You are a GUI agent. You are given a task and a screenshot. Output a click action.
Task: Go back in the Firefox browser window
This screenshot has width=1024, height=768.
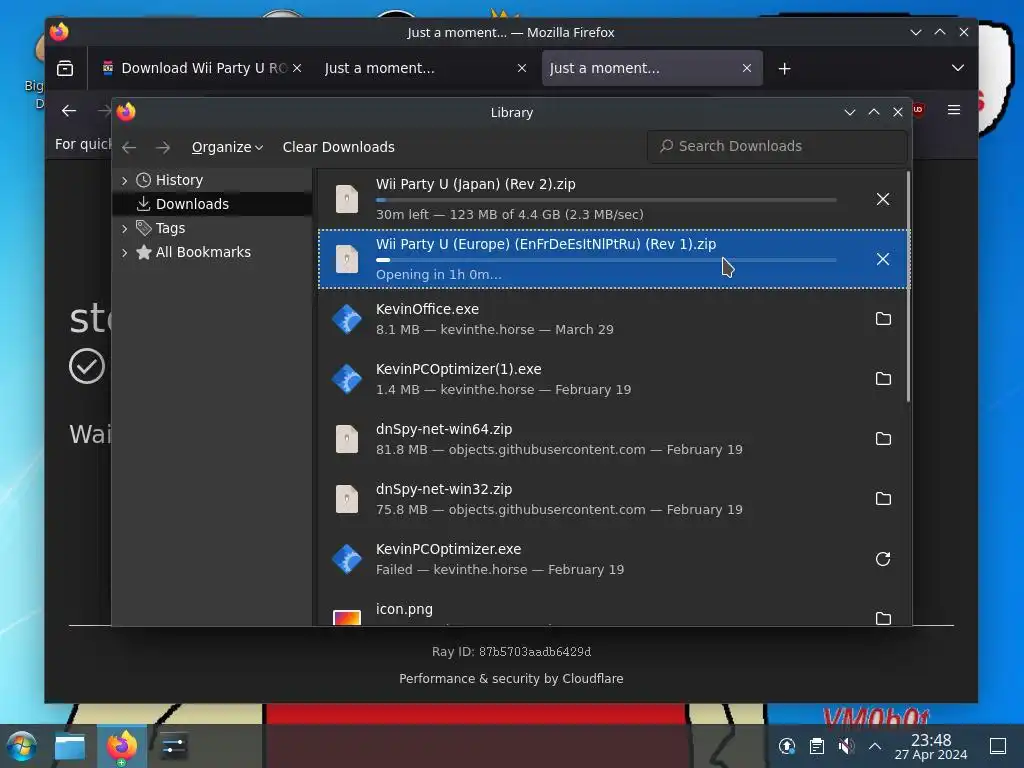click(69, 110)
